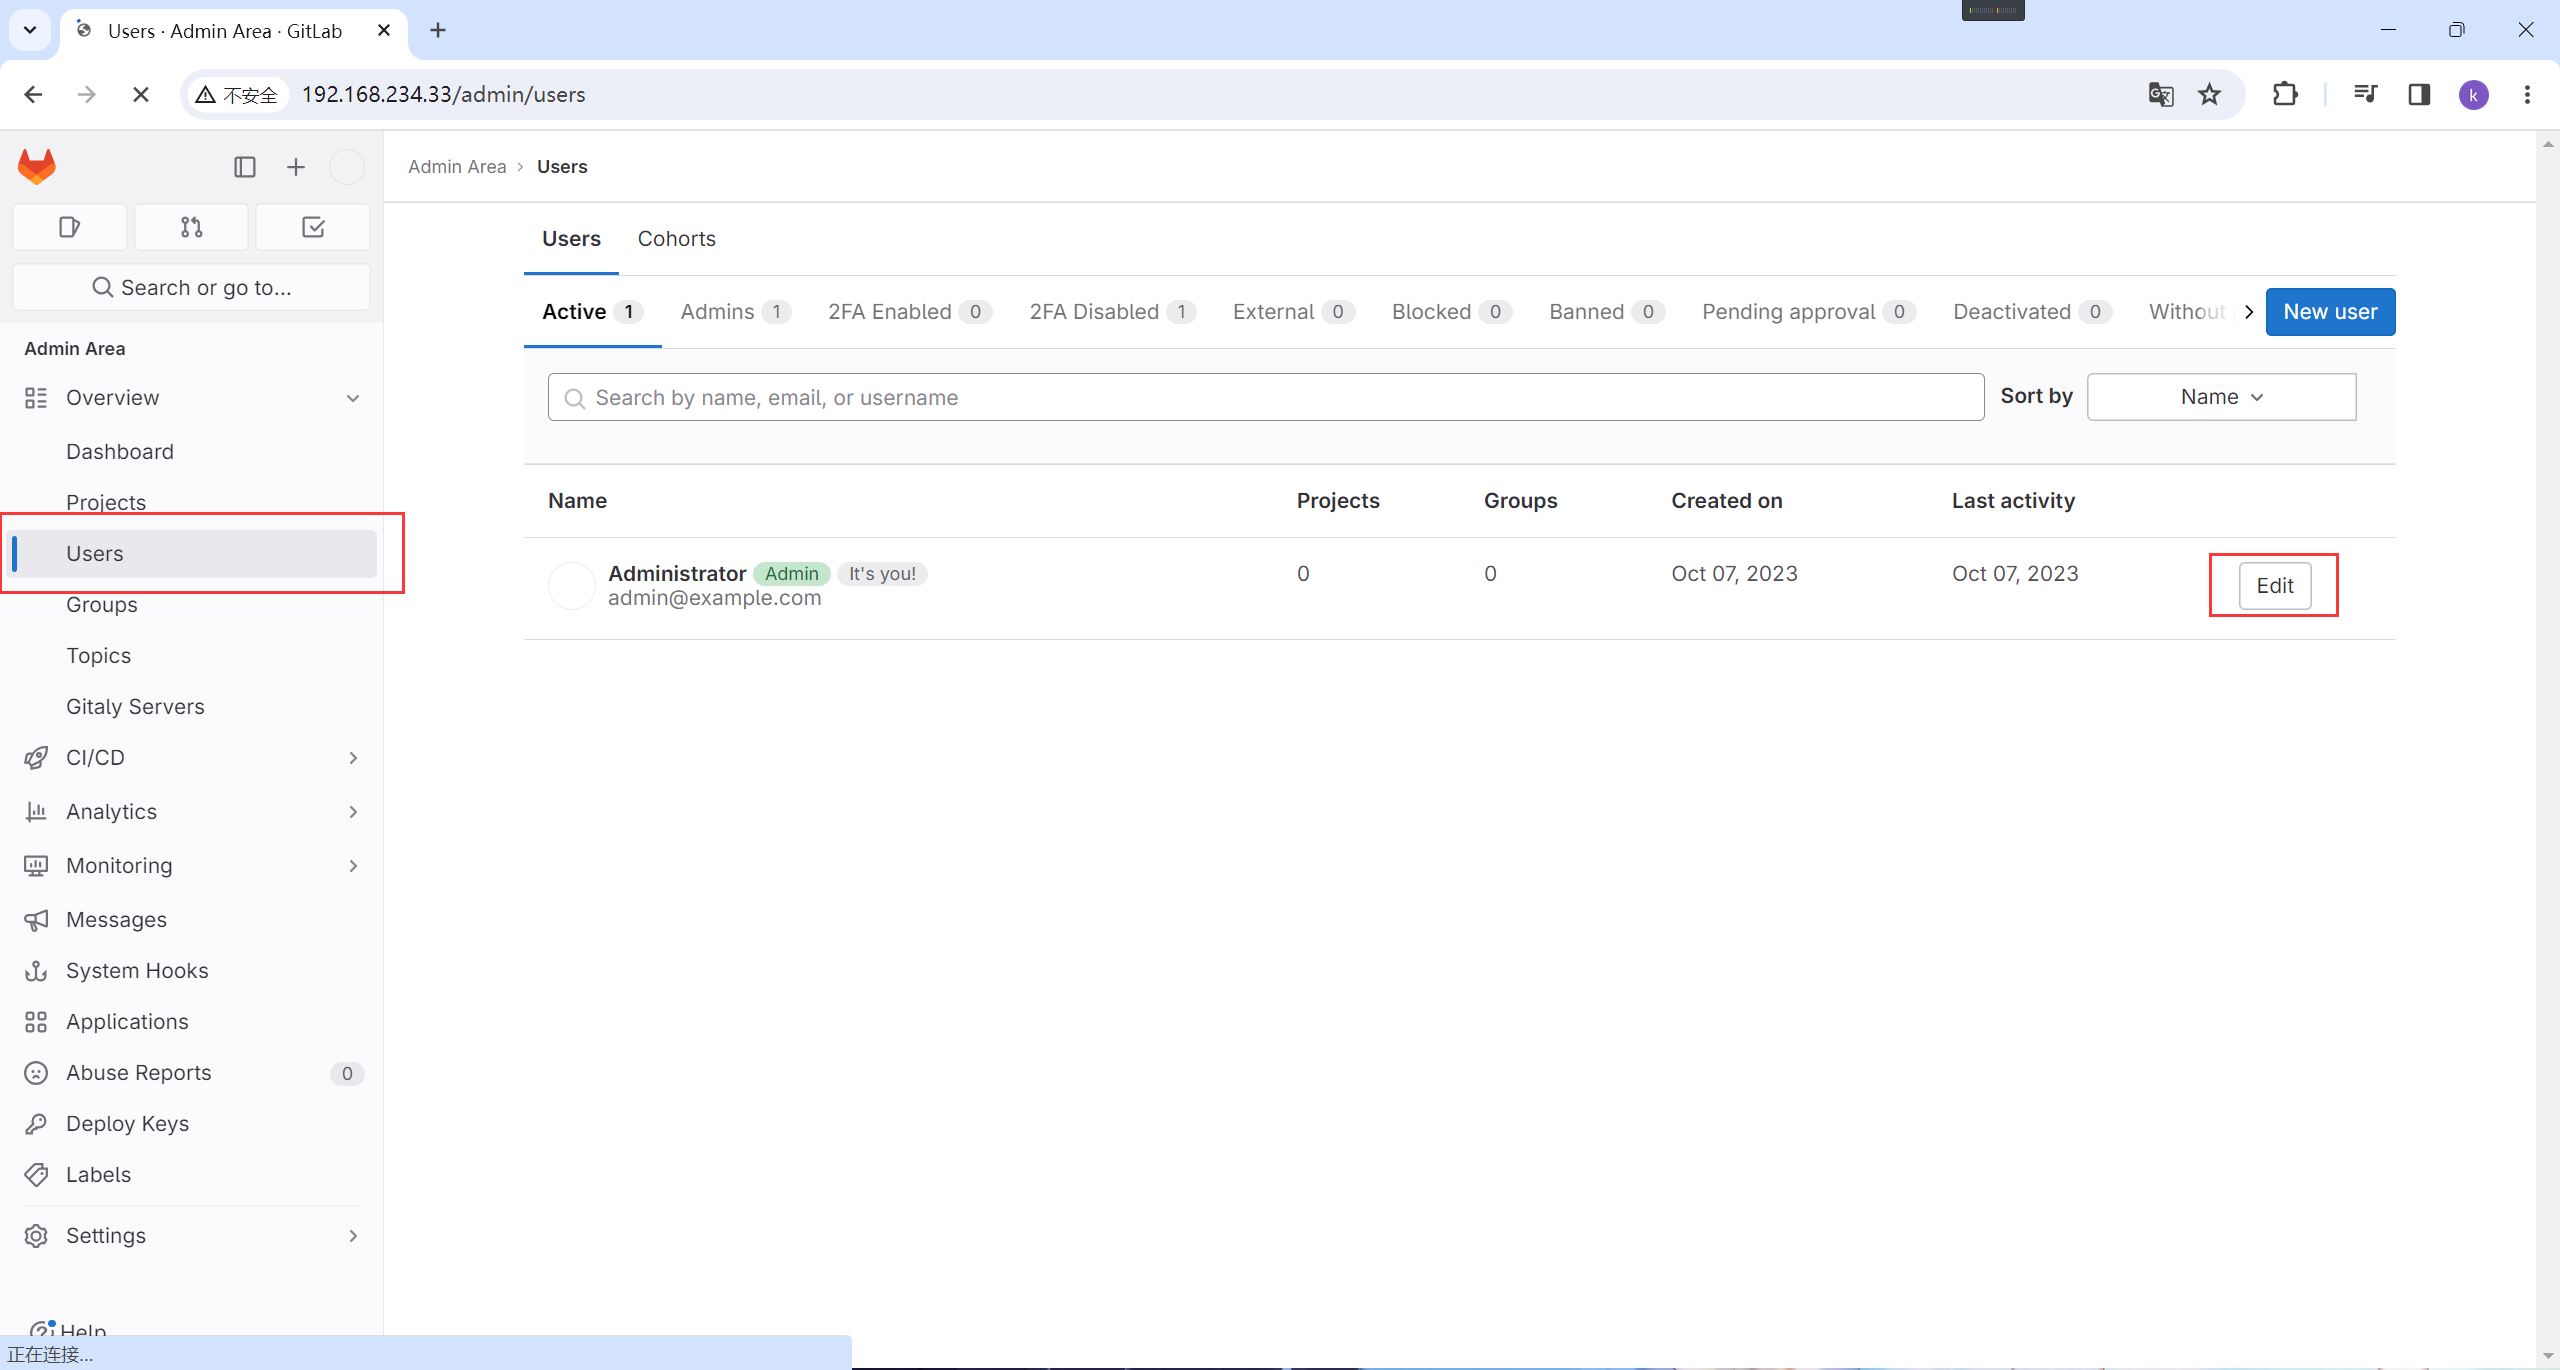
Task: Open the Issues shortcut icon
Action: pos(69,227)
